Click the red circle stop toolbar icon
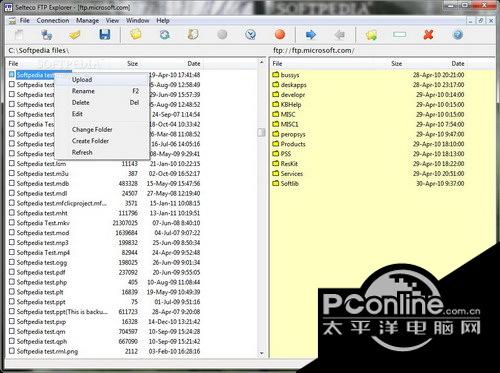The image size is (500, 373). 280,34
